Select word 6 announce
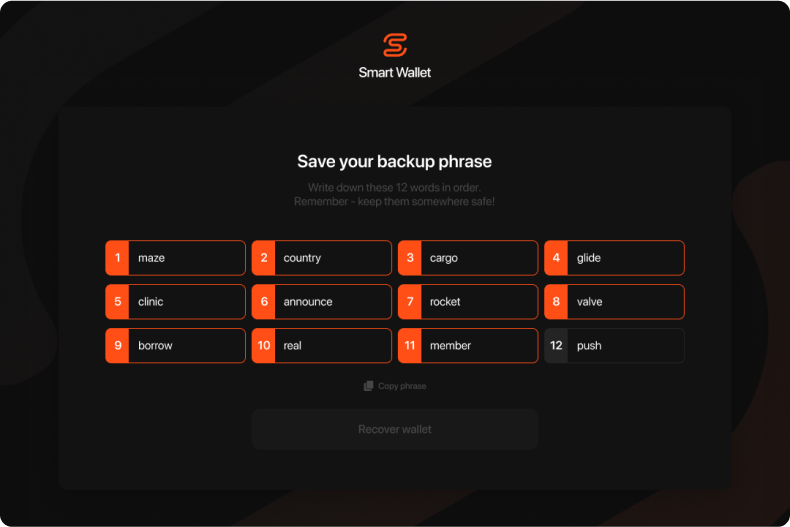790x527 pixels. pos(321,302)
